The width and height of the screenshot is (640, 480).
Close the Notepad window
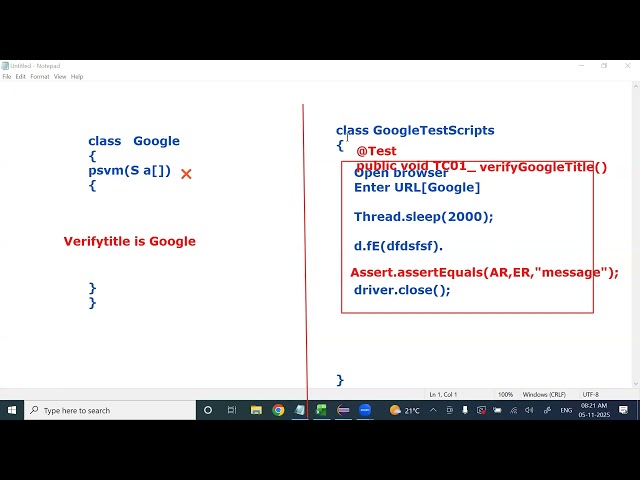point(627,65)
